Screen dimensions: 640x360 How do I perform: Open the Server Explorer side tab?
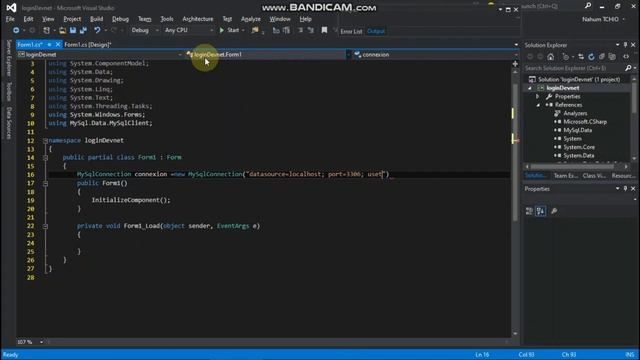coord(9,58)
